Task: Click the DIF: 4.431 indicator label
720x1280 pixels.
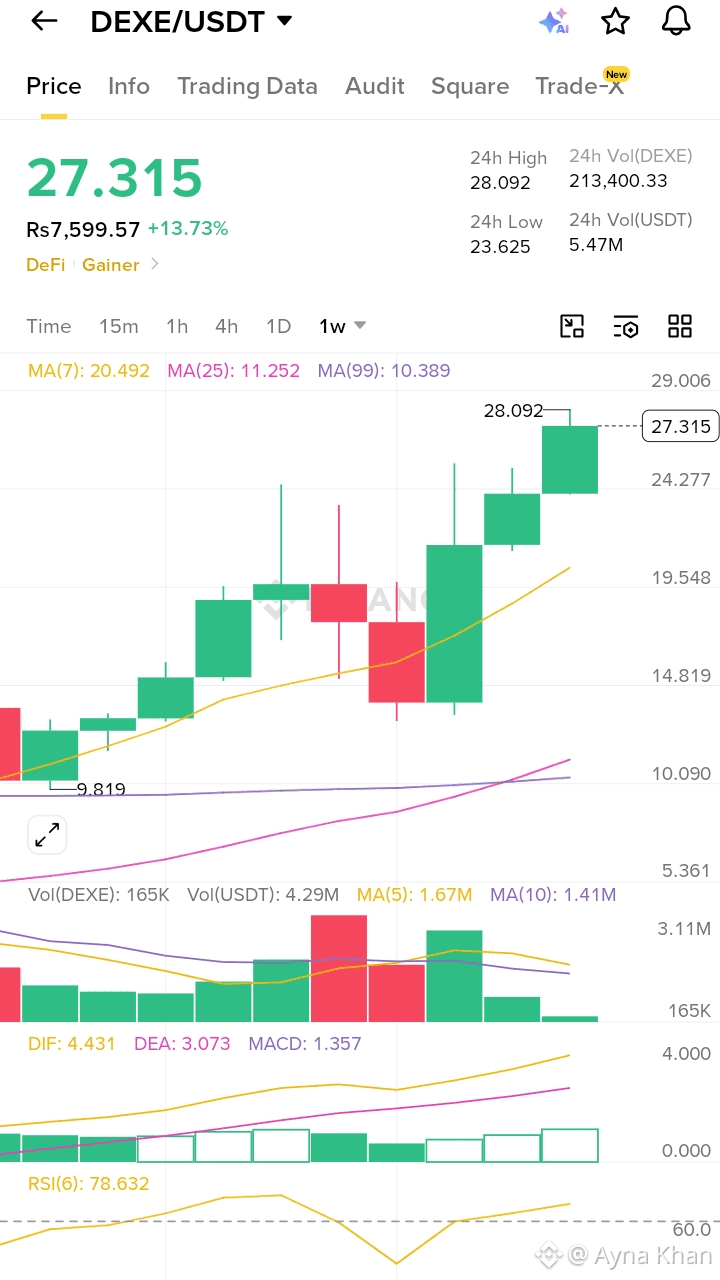Action: point(72,1044)
